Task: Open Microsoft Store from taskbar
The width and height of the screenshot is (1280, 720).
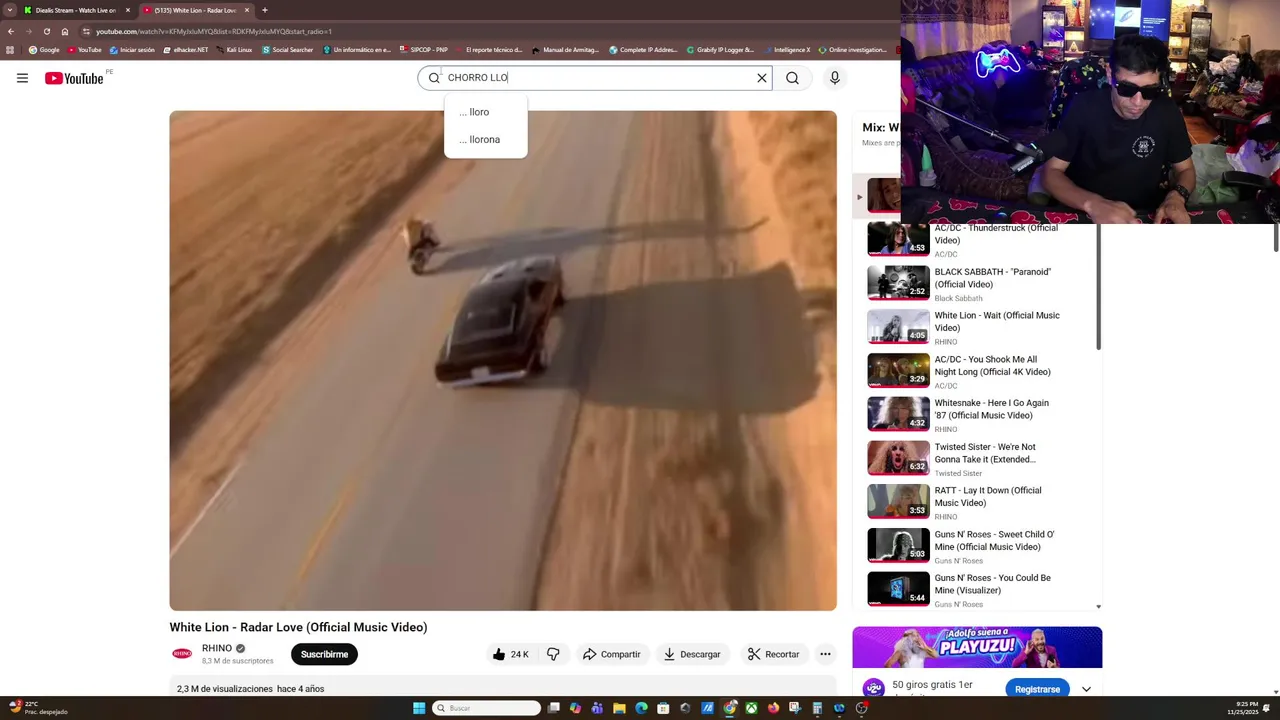Action: 663,708
